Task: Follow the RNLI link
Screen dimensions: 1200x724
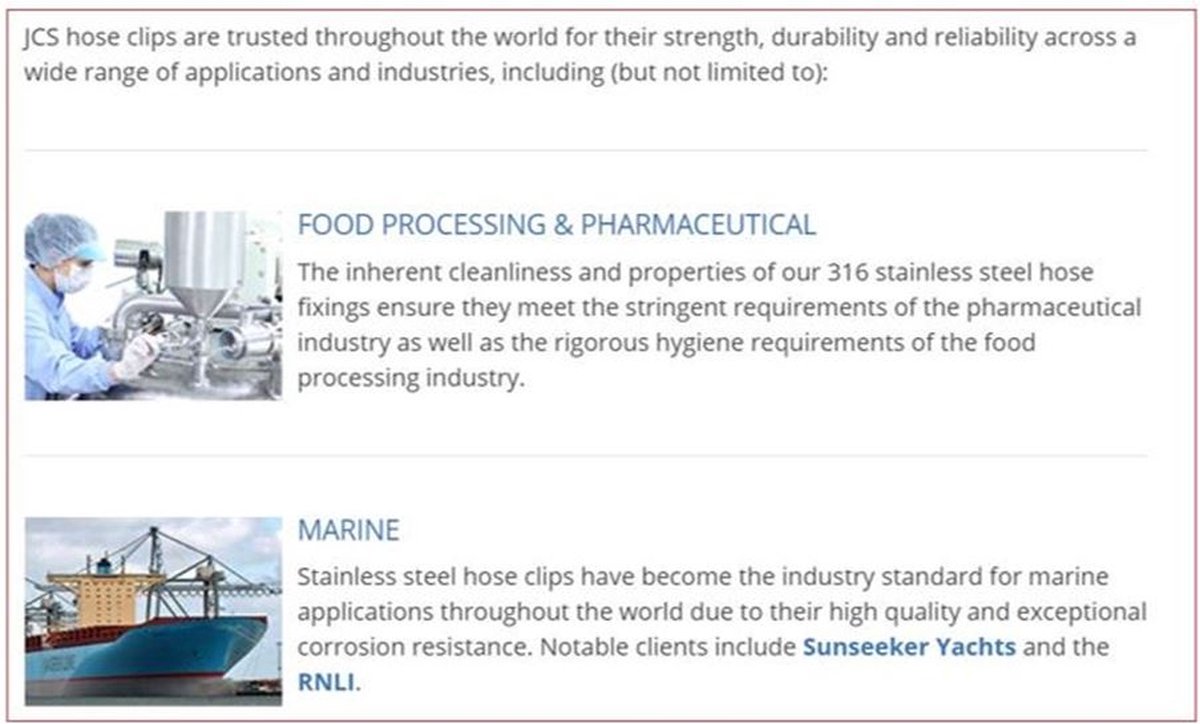Action: (x=325, y=683)
